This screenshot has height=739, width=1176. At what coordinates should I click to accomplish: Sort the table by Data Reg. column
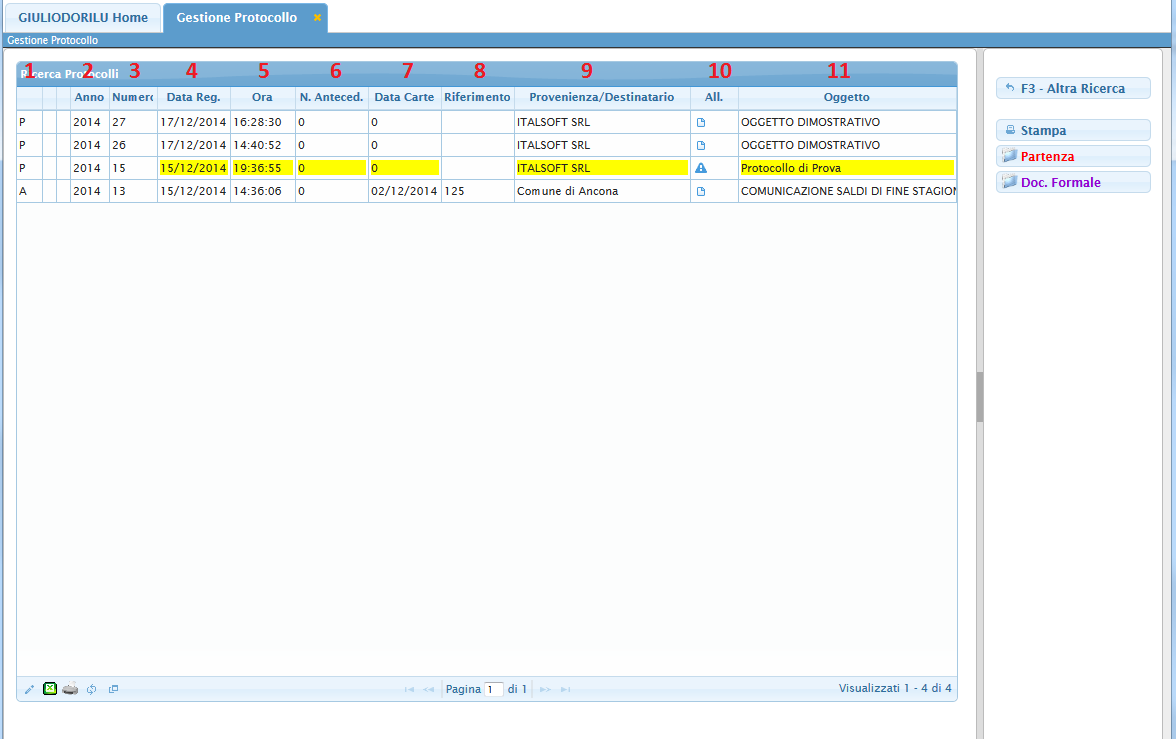pyautogui.click(x=193, y=97)
